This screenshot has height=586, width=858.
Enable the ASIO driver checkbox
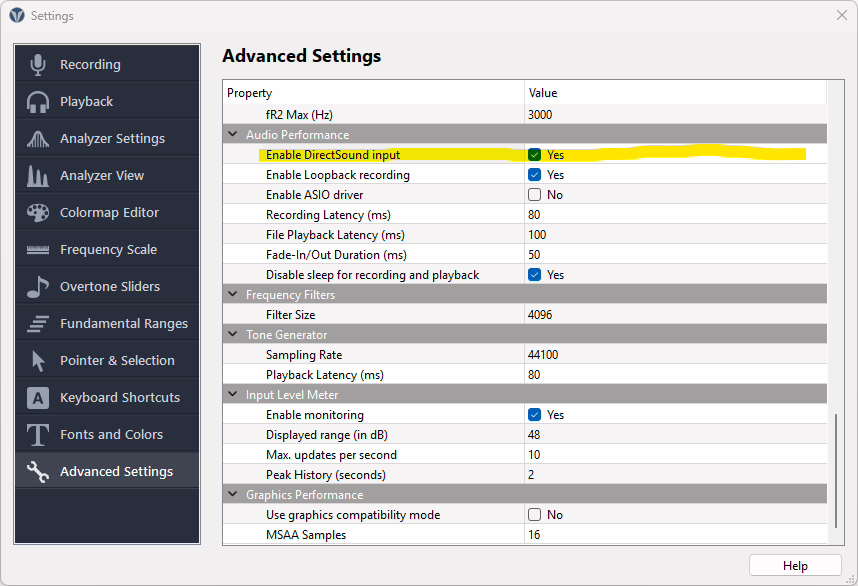[533, 195]
